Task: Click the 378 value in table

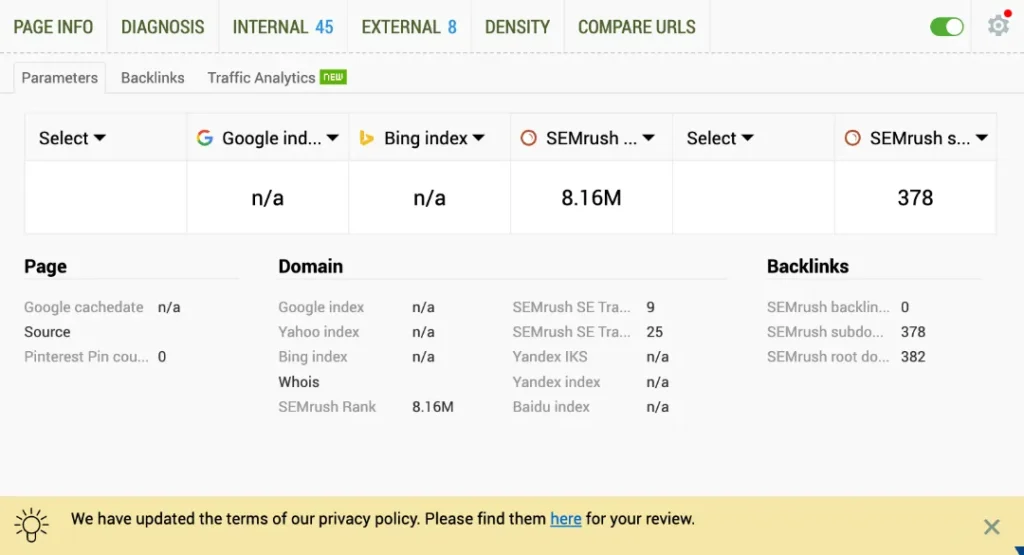Action: [915, 198]
